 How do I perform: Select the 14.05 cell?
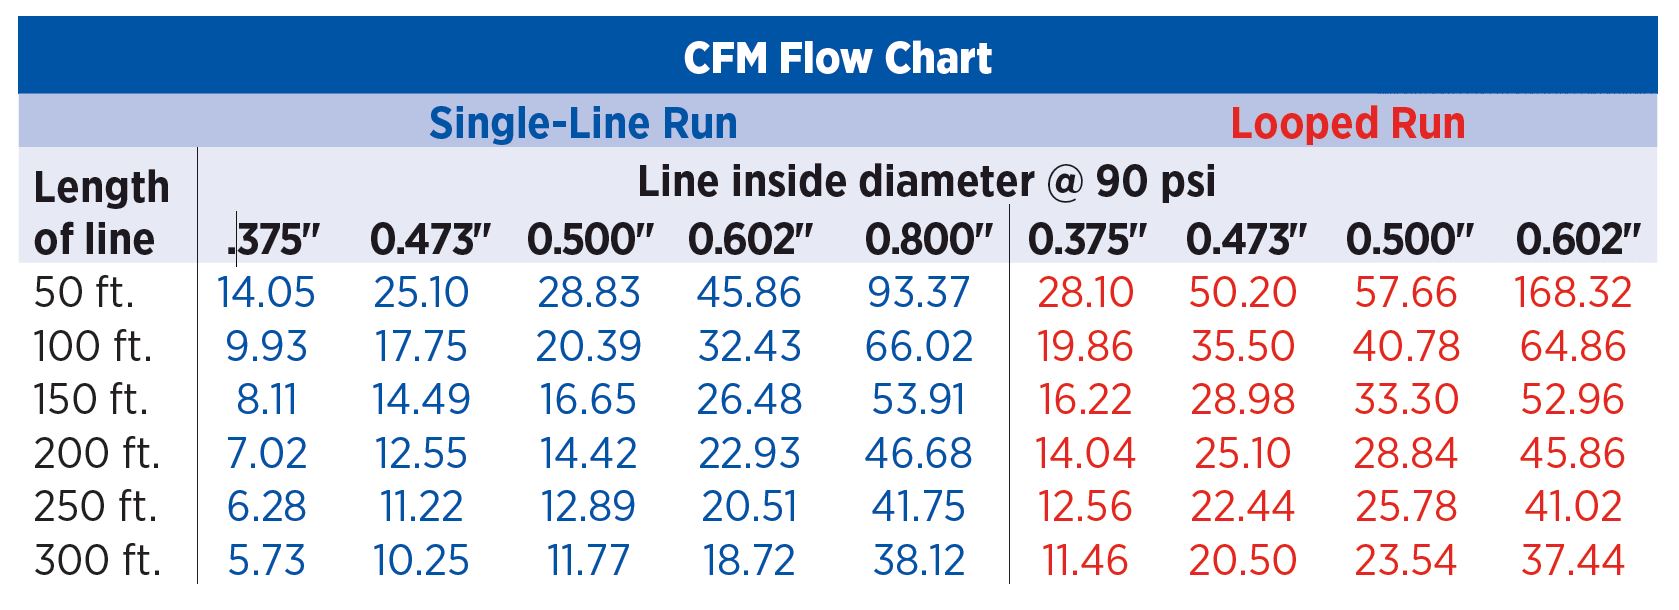coord(266,293)
